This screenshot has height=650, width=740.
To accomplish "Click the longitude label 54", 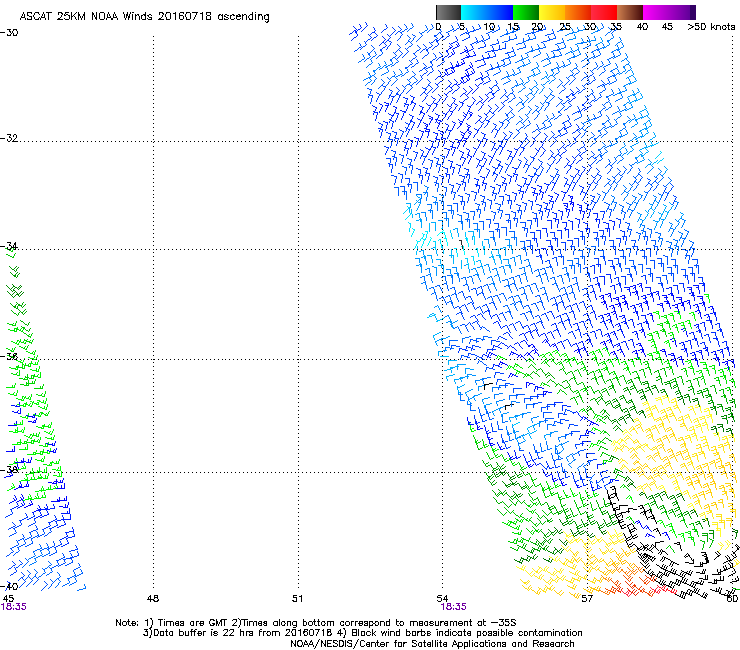I will (442, 599).
